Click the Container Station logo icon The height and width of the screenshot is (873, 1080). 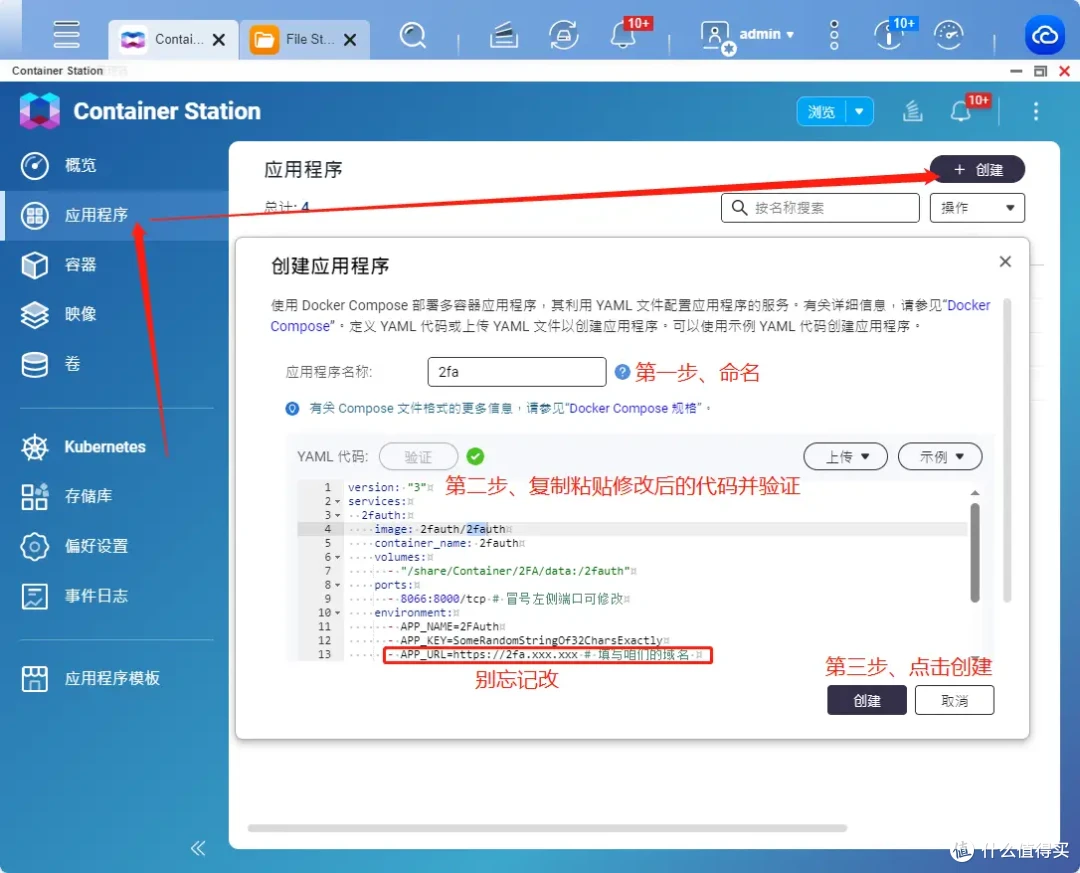click(x=39, y=110)
